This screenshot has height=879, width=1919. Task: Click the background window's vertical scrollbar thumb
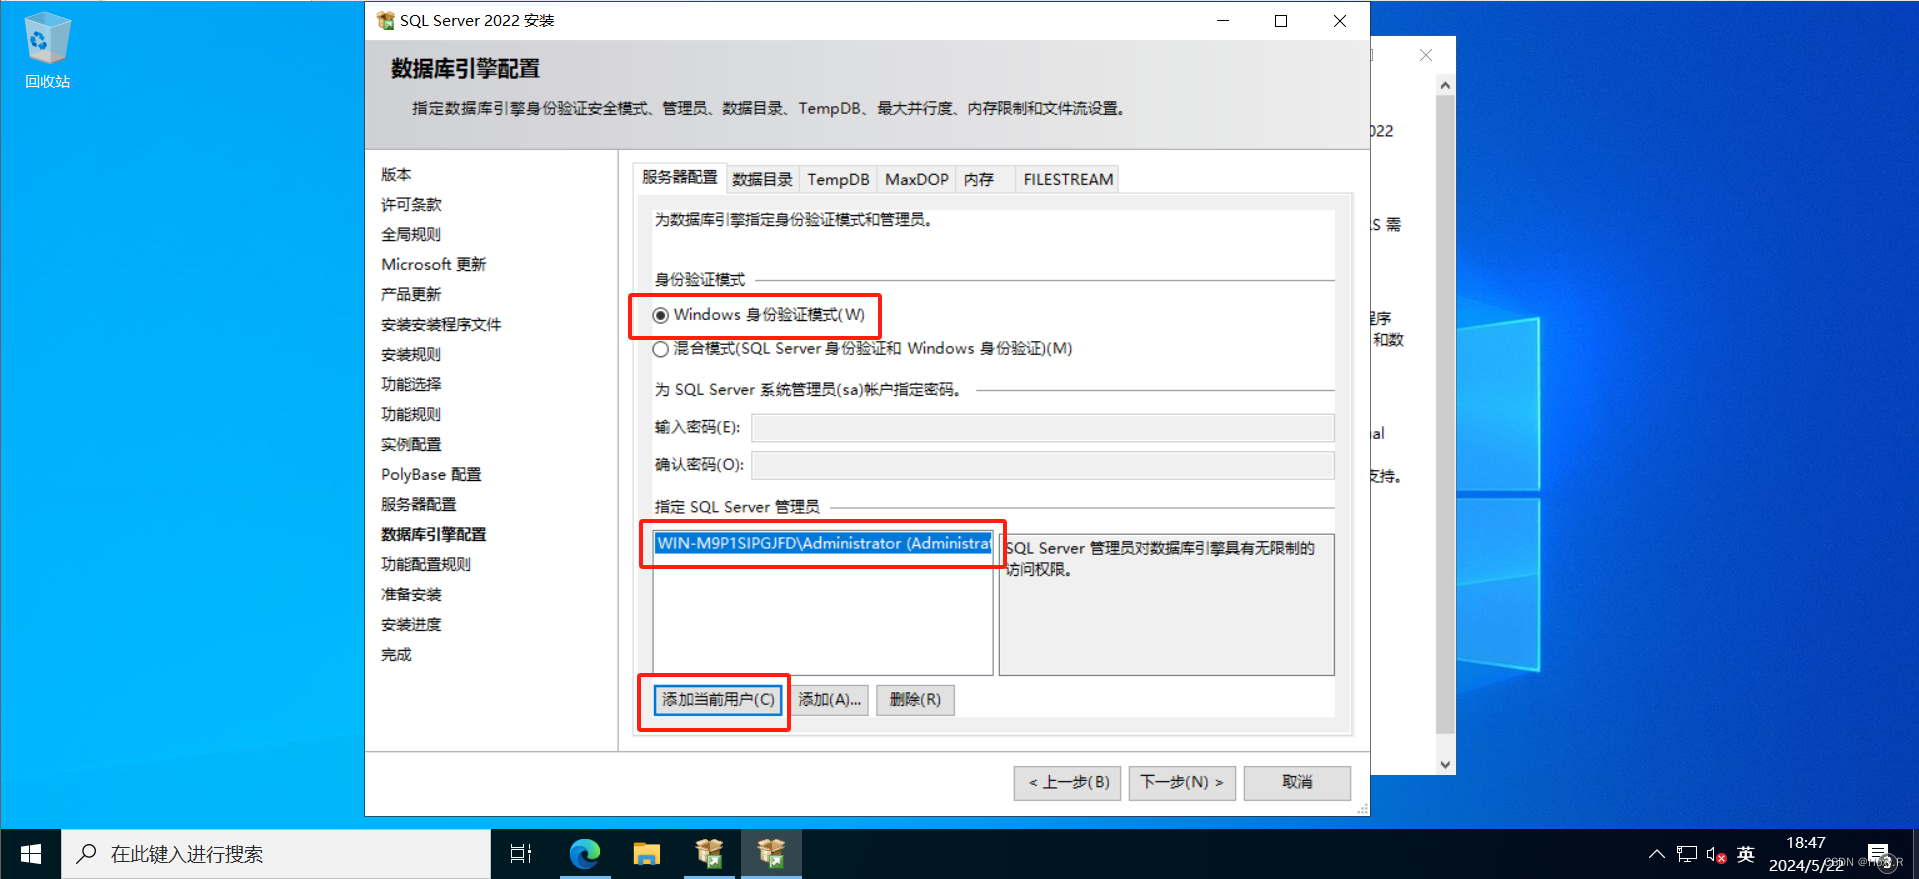coord(1445,415)
